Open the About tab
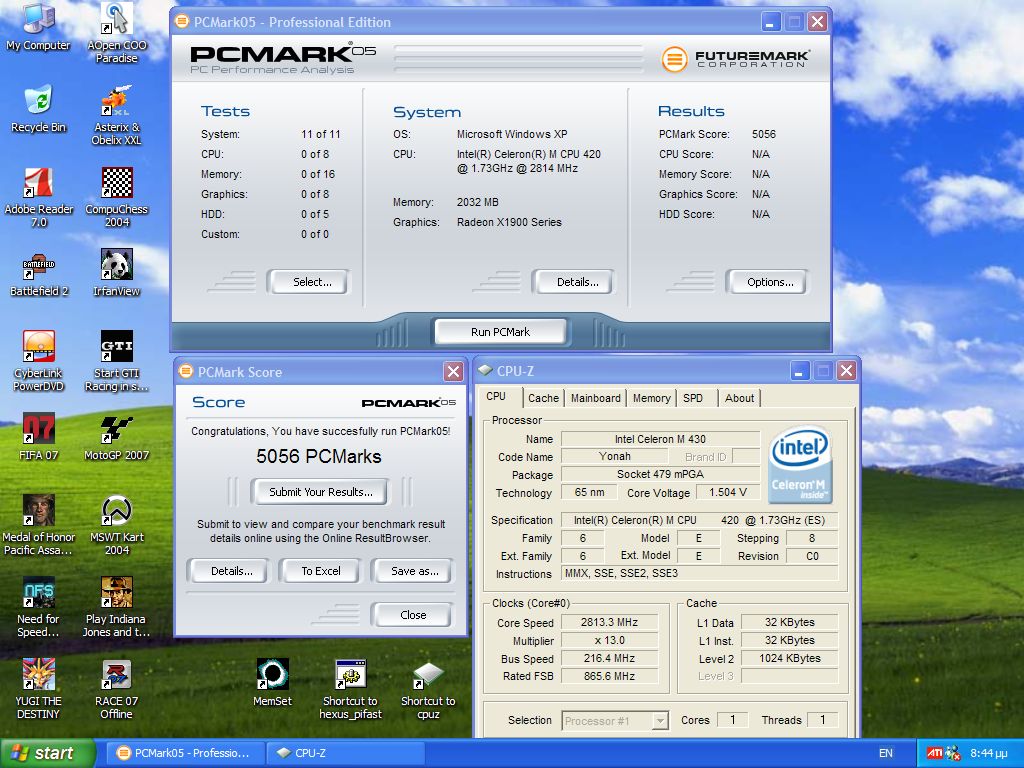Image resolution: width=1024 pixels, height=768 pixels. 739,398
